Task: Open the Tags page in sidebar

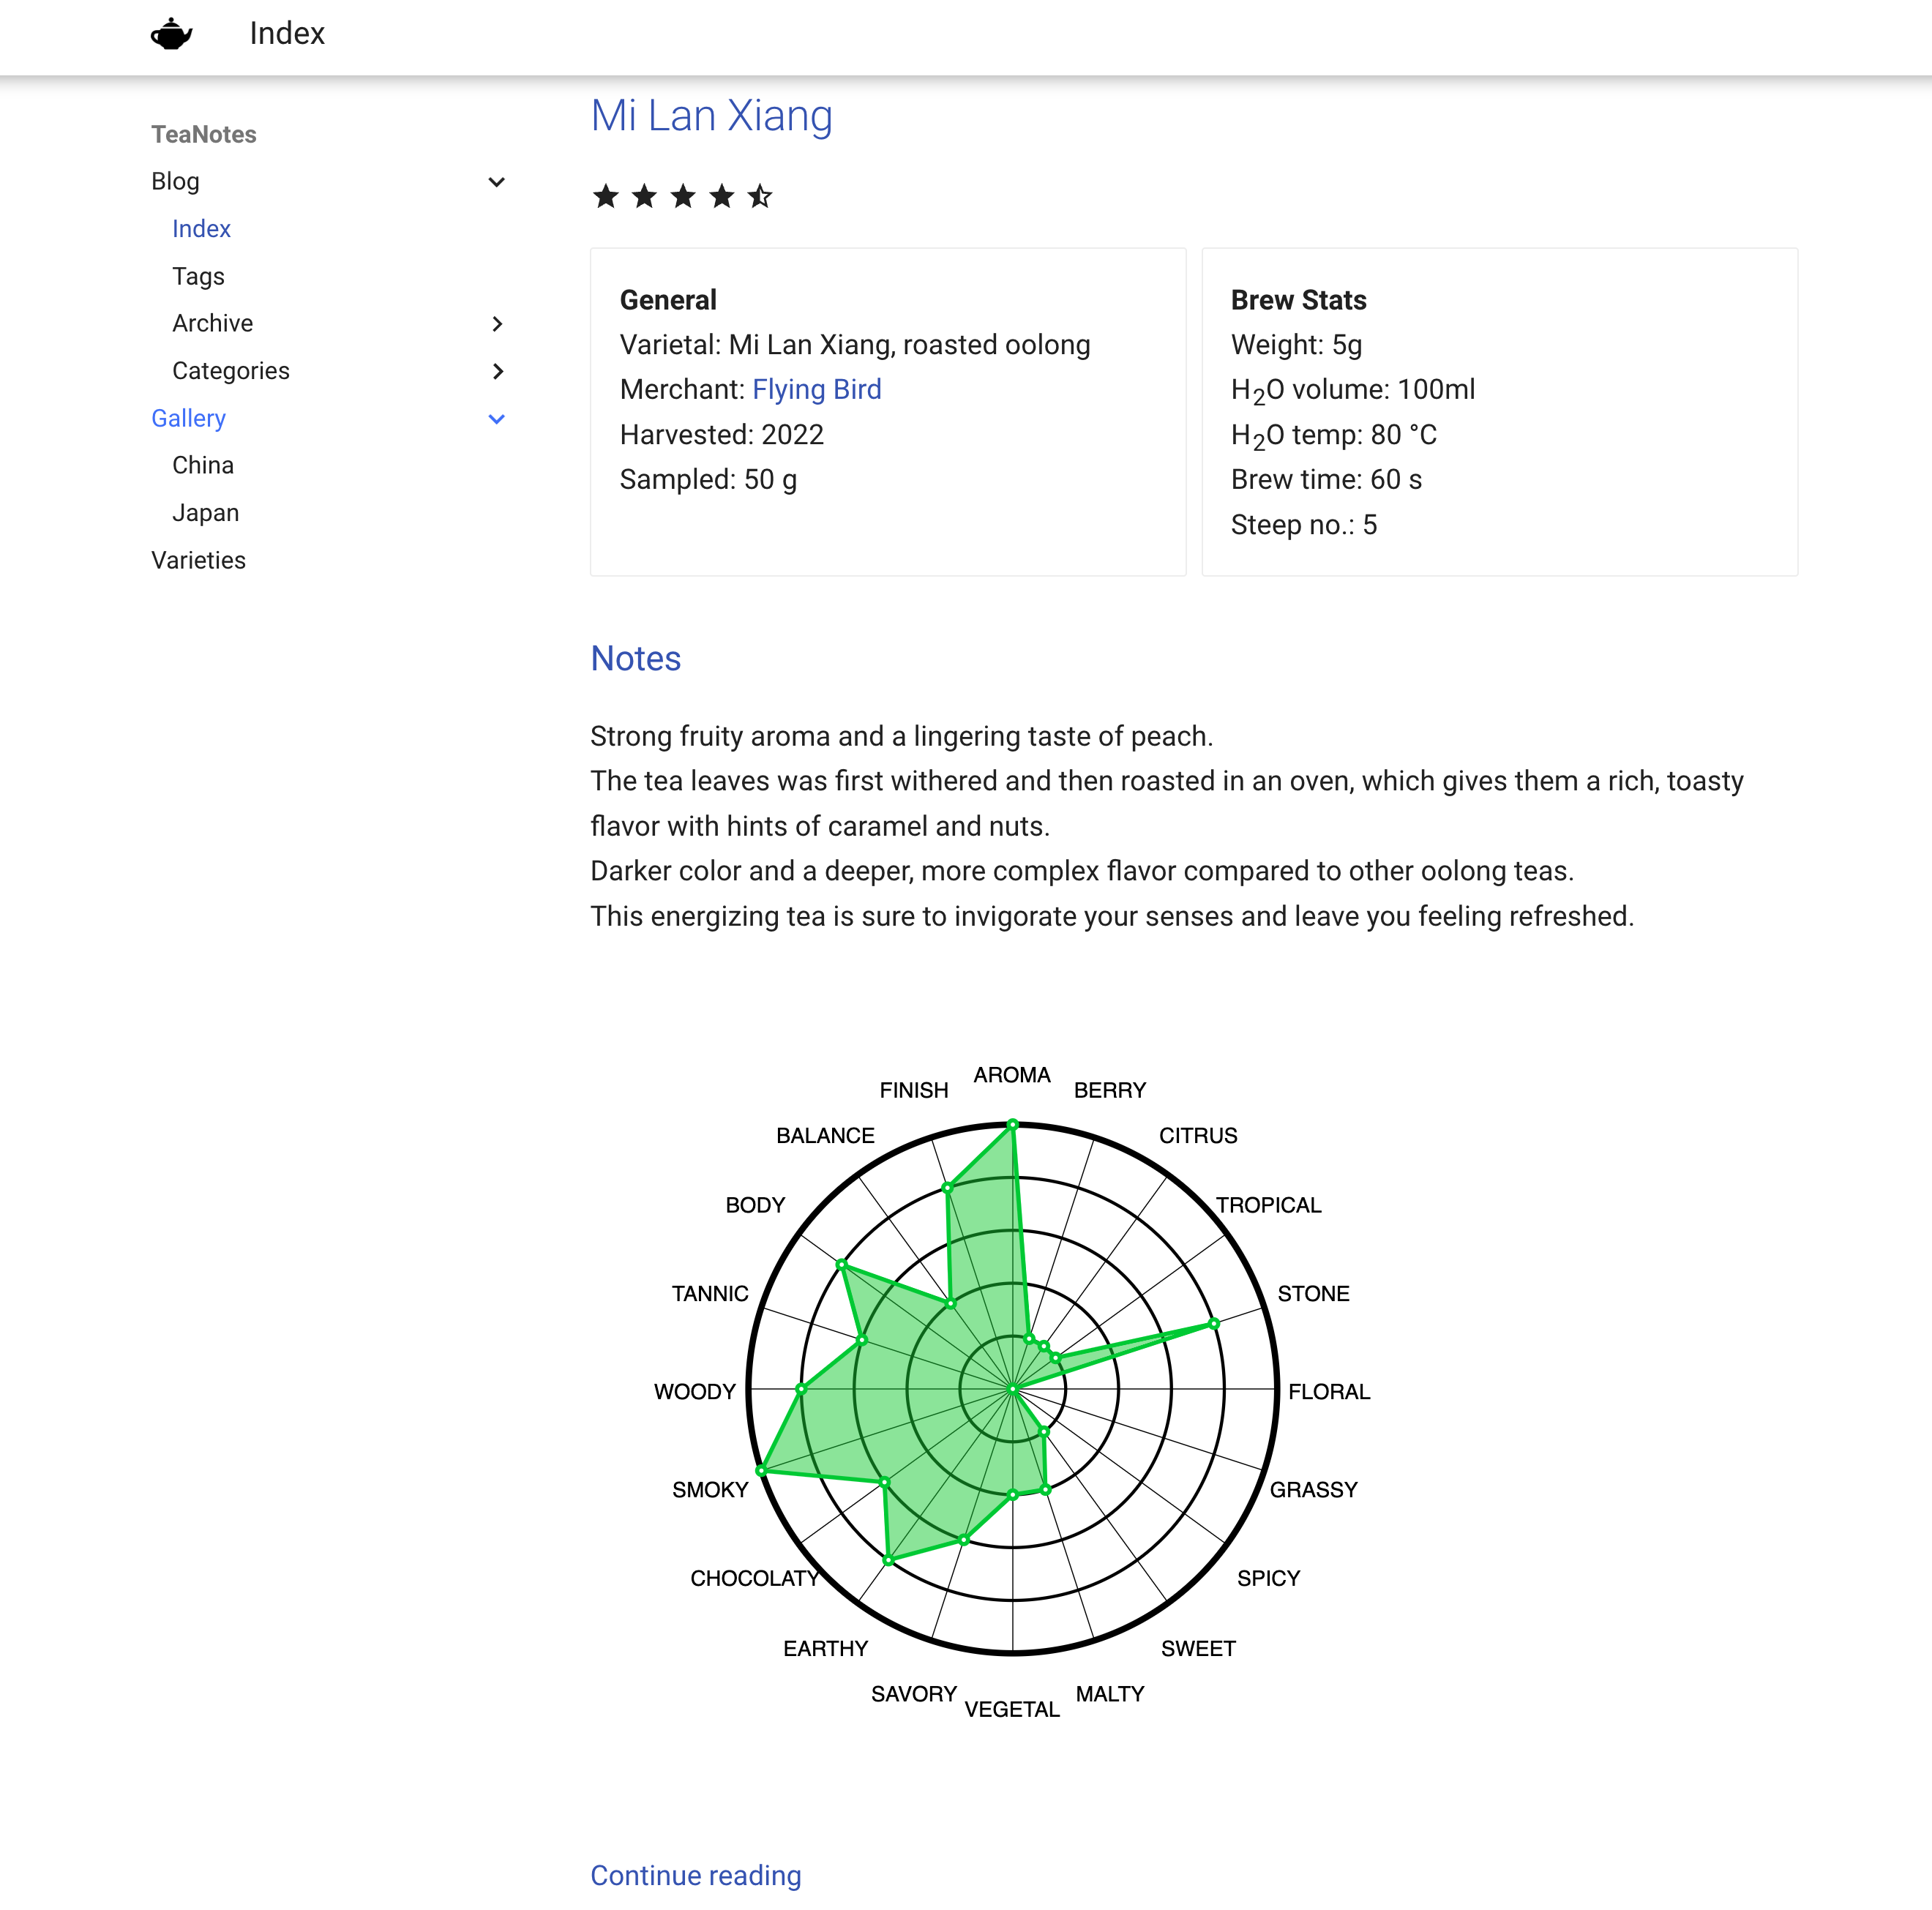Action: [198, 276]
